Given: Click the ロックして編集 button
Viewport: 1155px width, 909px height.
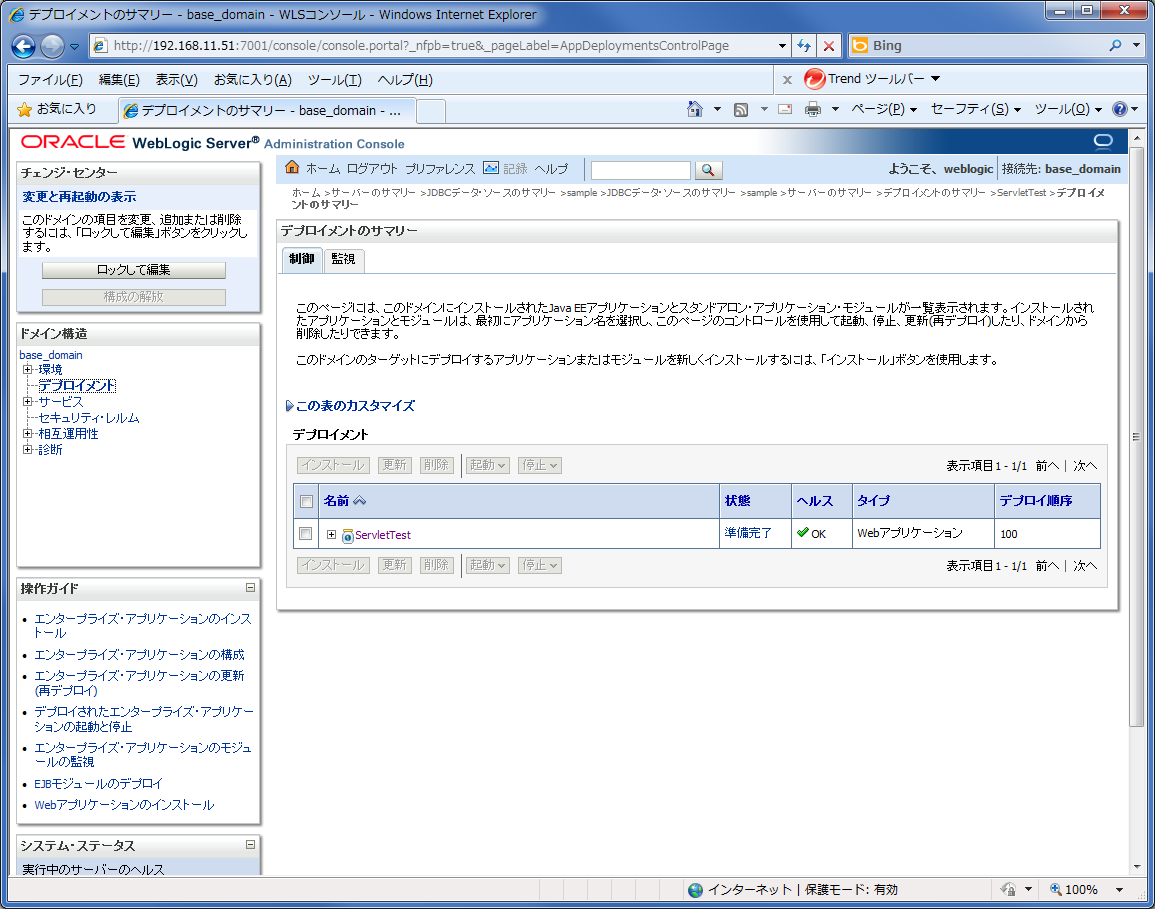Looking at the screenshot, I should pos(133,270).
